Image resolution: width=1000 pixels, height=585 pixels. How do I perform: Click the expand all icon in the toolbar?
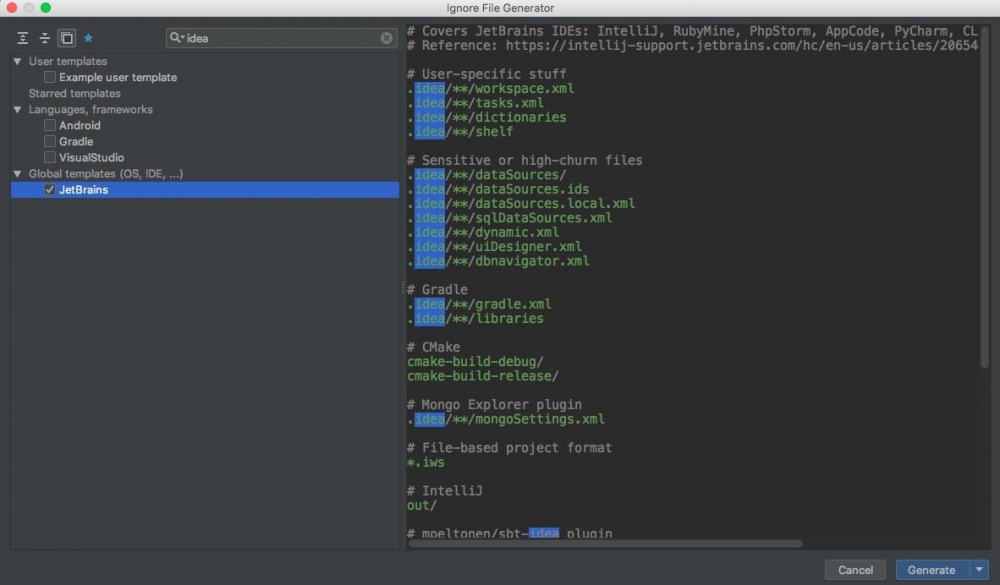pos(20,37)
